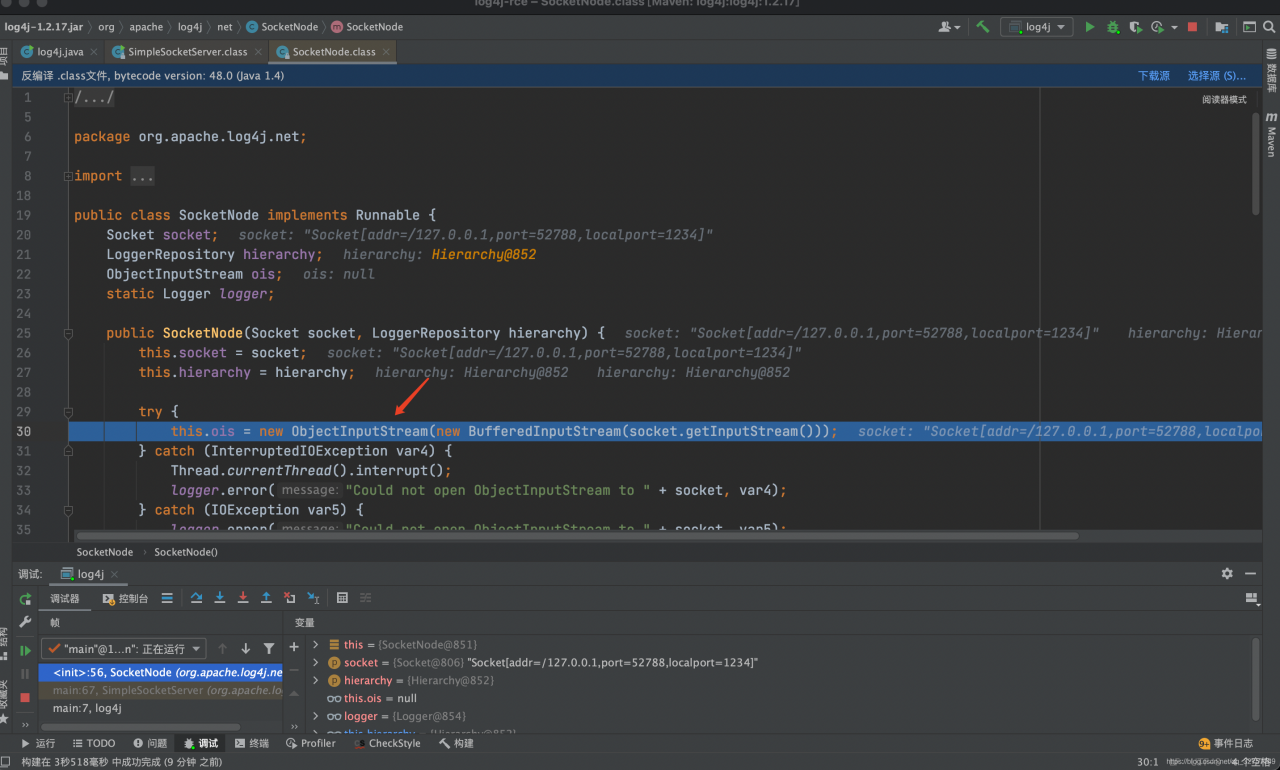Click the profiler run icon in top toolbar
The height and width of the screenshot is (770, 1280).
click(1157, 27)
